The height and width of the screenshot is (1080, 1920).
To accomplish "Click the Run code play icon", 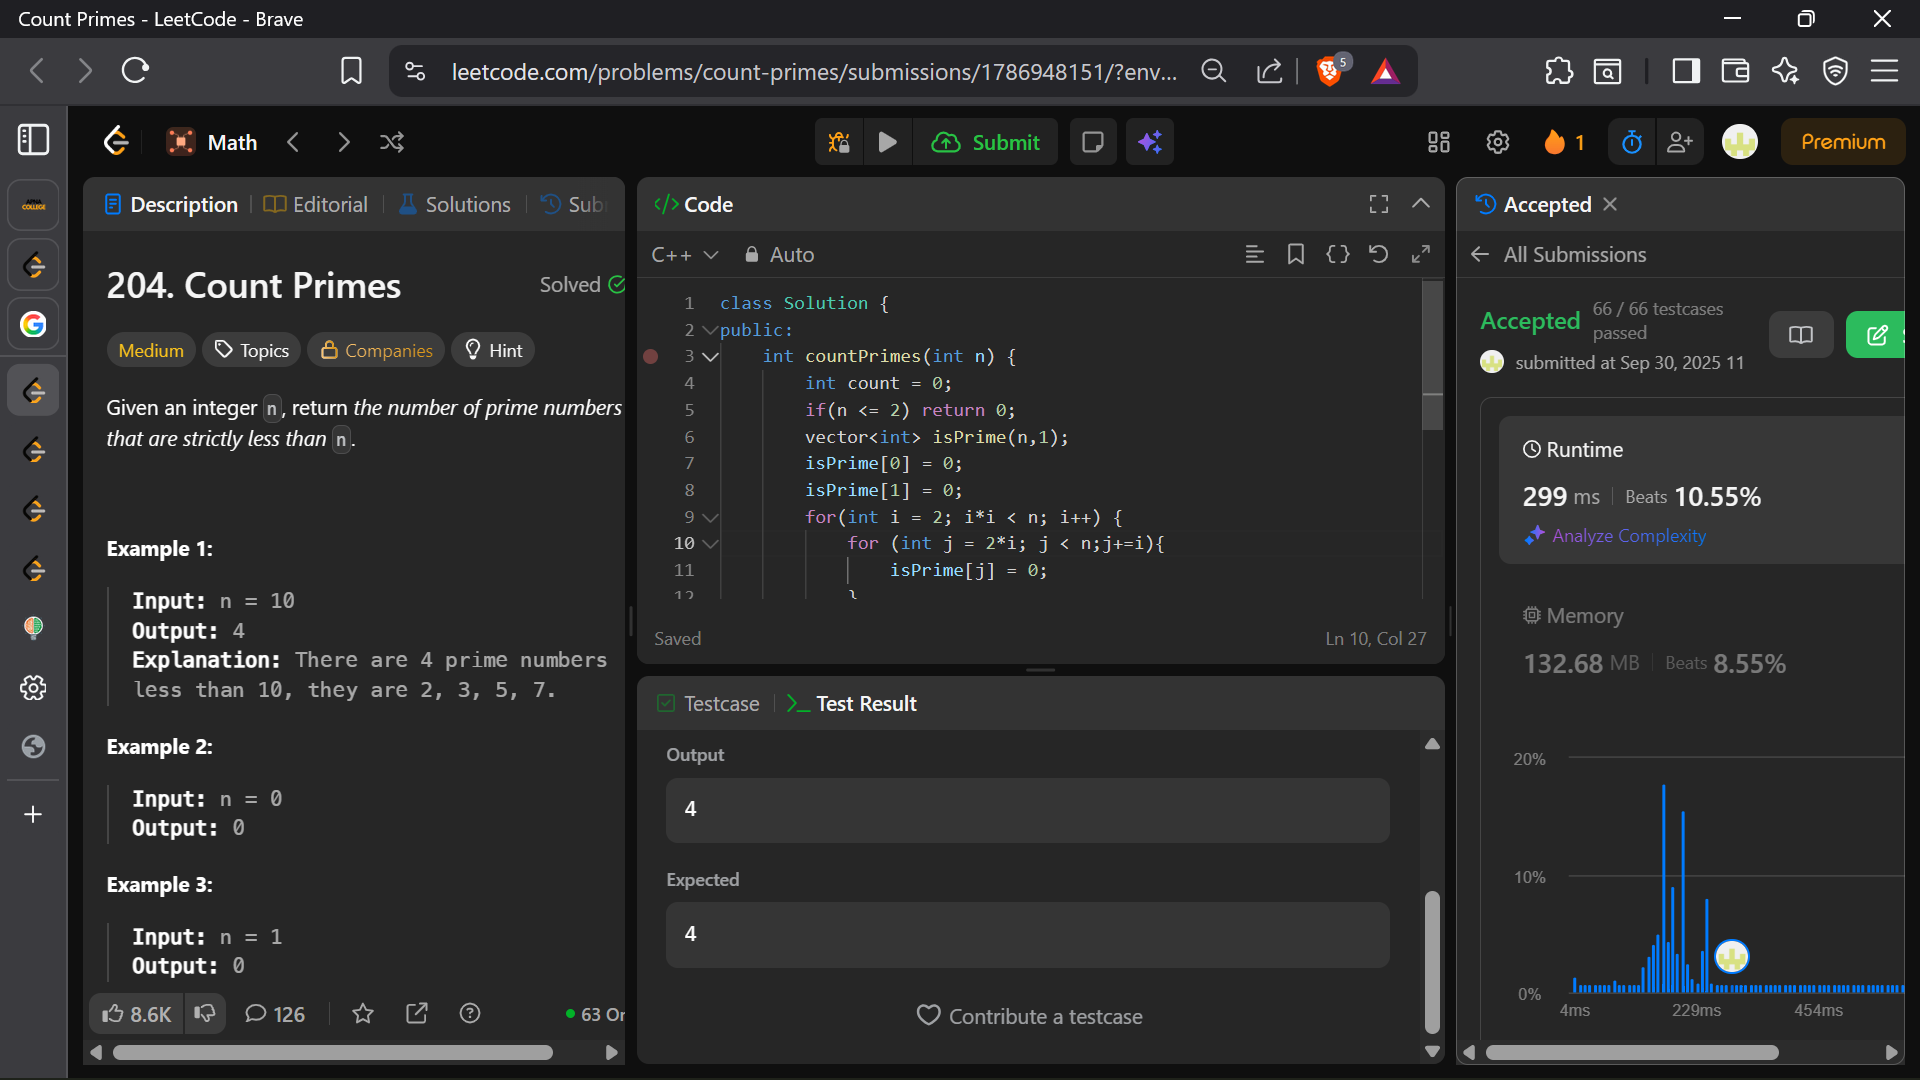I will tap(887, 142).
